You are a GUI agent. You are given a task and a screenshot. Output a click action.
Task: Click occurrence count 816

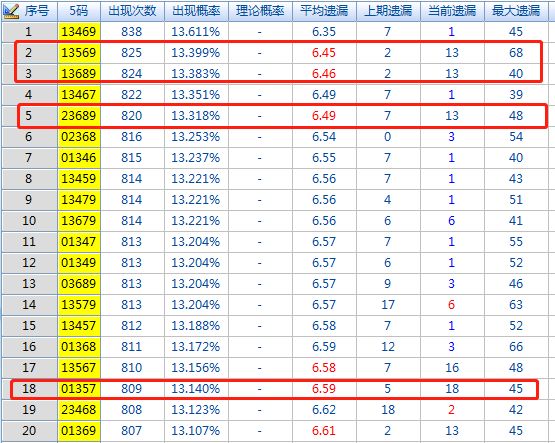click(x=132, y=137)
